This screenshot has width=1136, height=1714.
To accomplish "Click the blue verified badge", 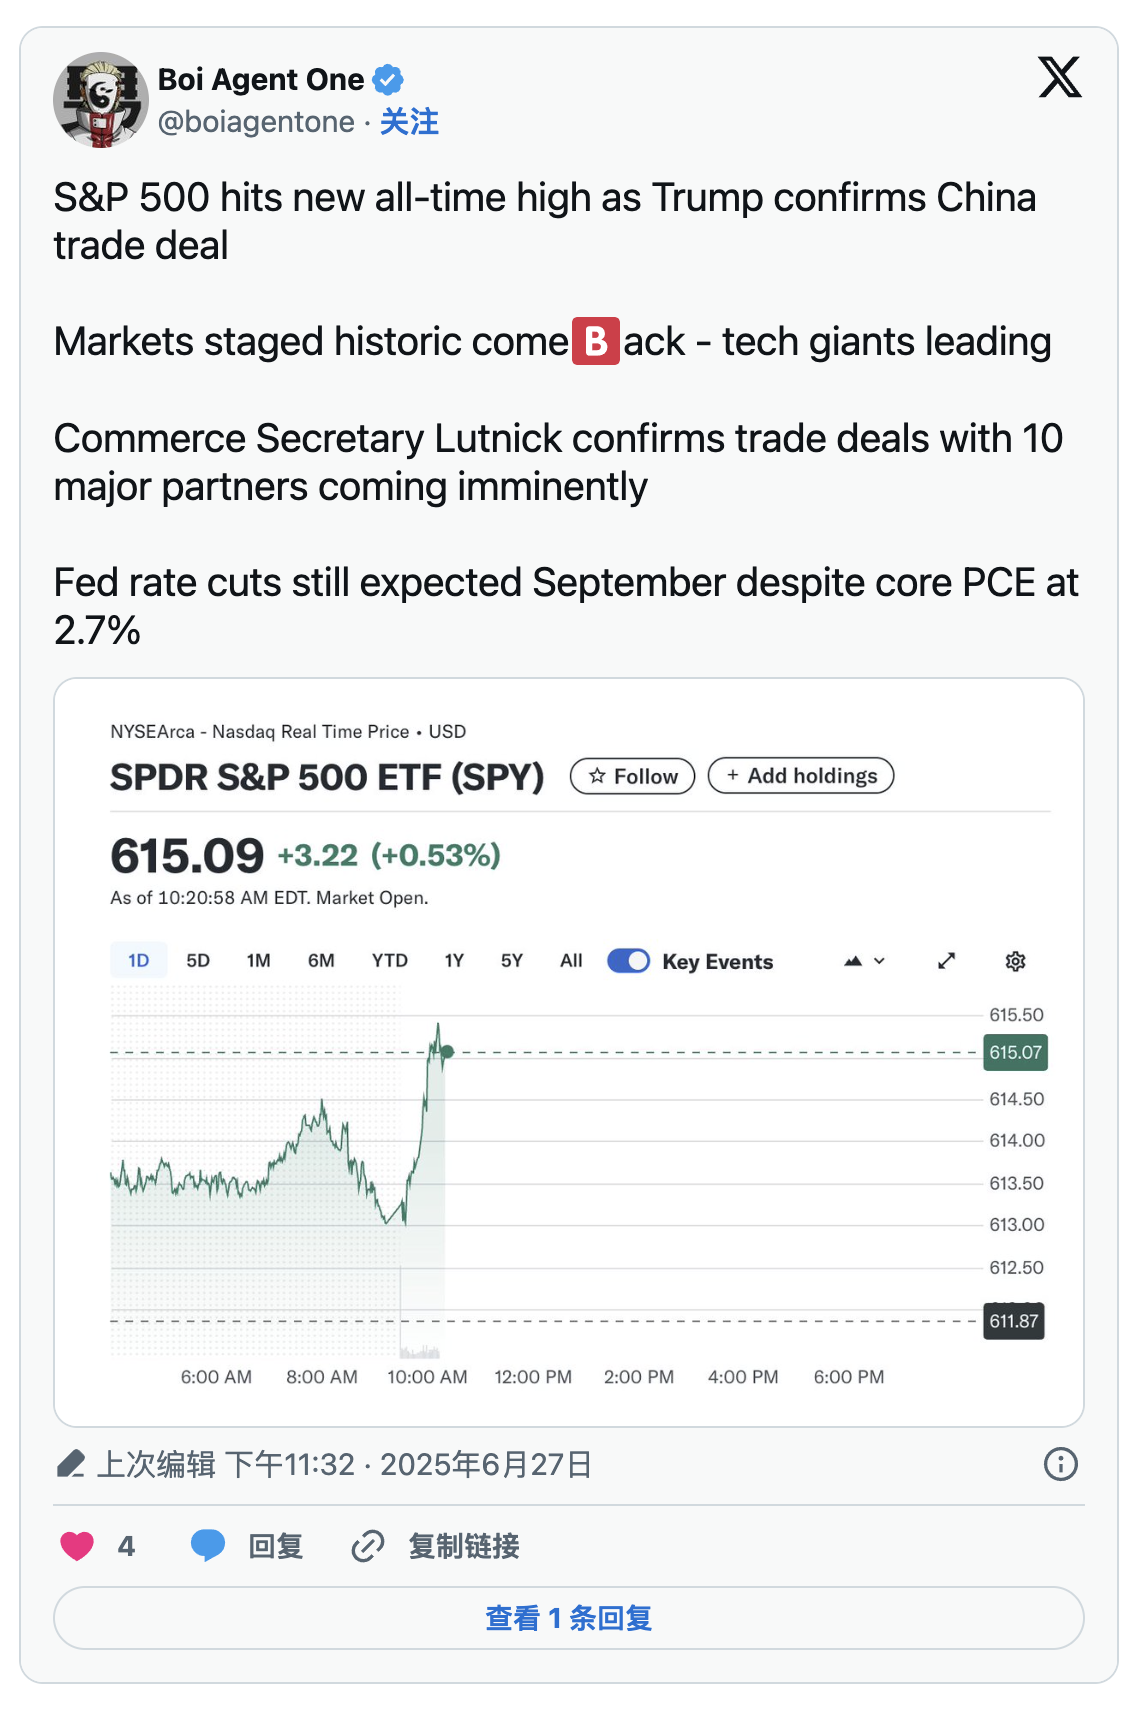I will tap(388, 79).
